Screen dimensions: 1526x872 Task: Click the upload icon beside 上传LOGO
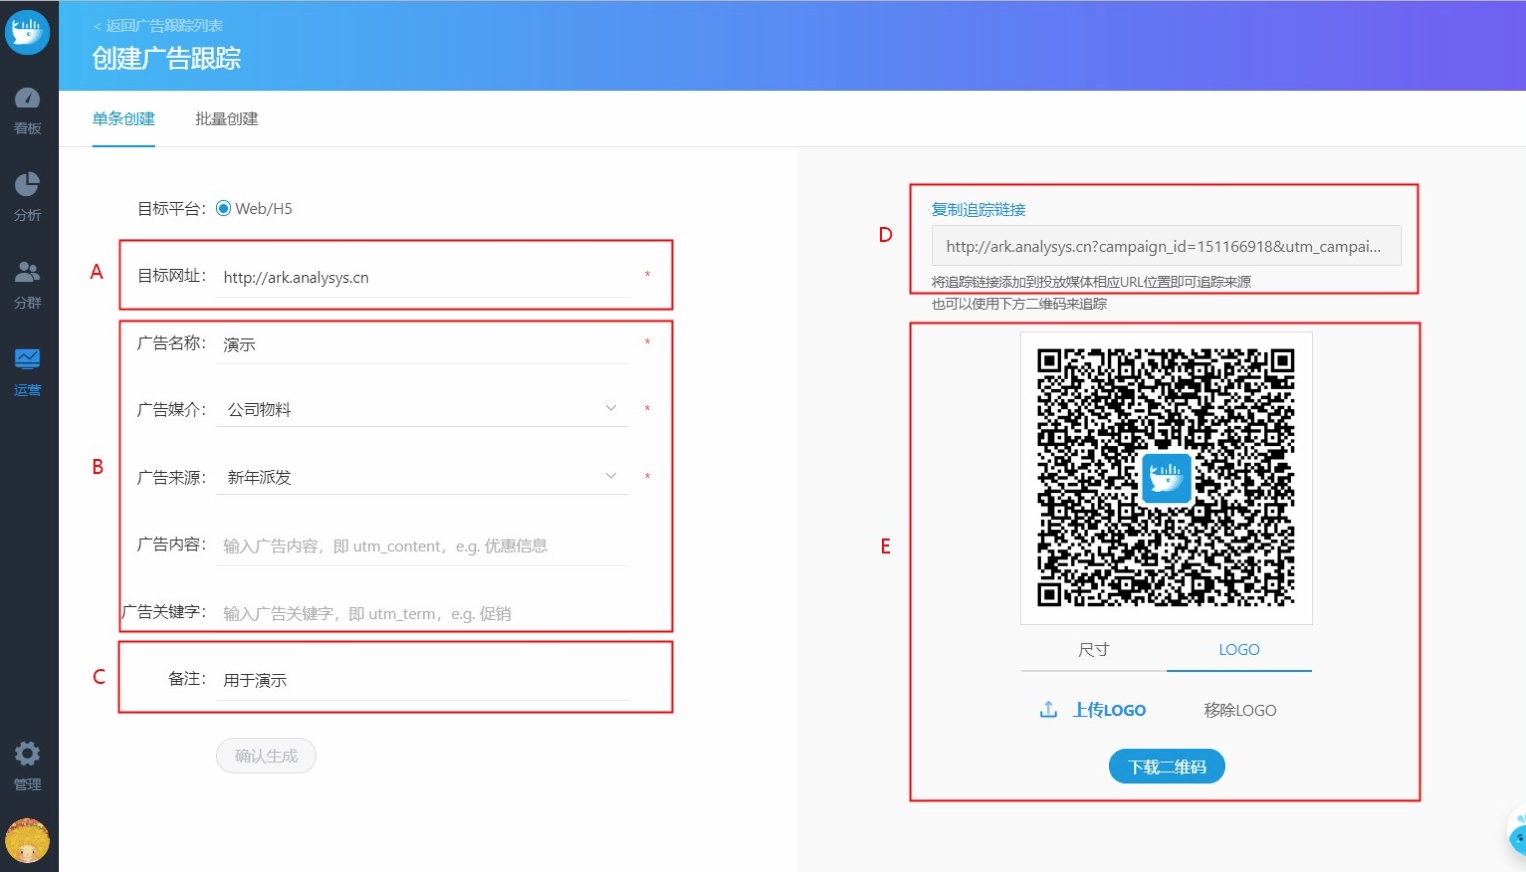[1048, 709]
